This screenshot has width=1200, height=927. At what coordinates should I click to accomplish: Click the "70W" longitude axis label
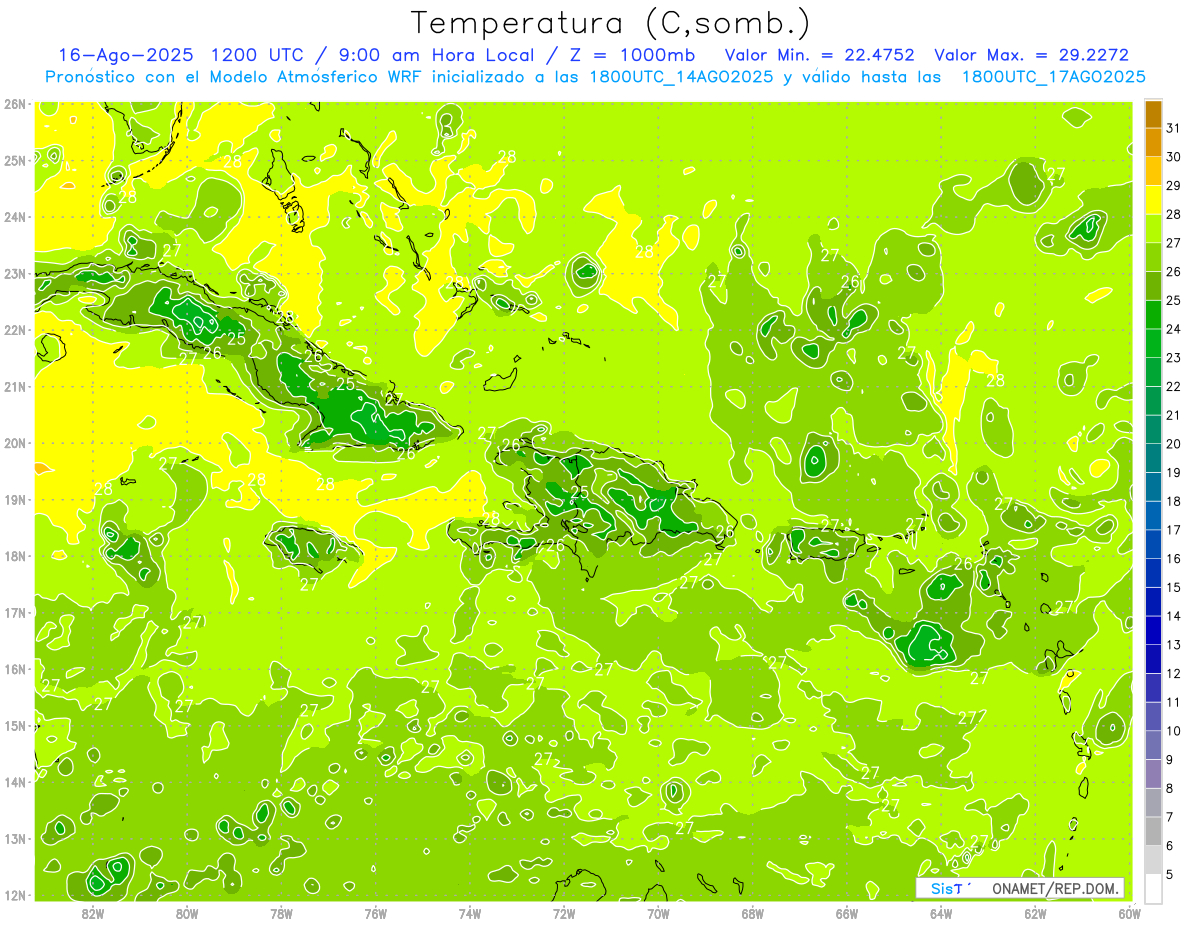[x=658, y=912]
